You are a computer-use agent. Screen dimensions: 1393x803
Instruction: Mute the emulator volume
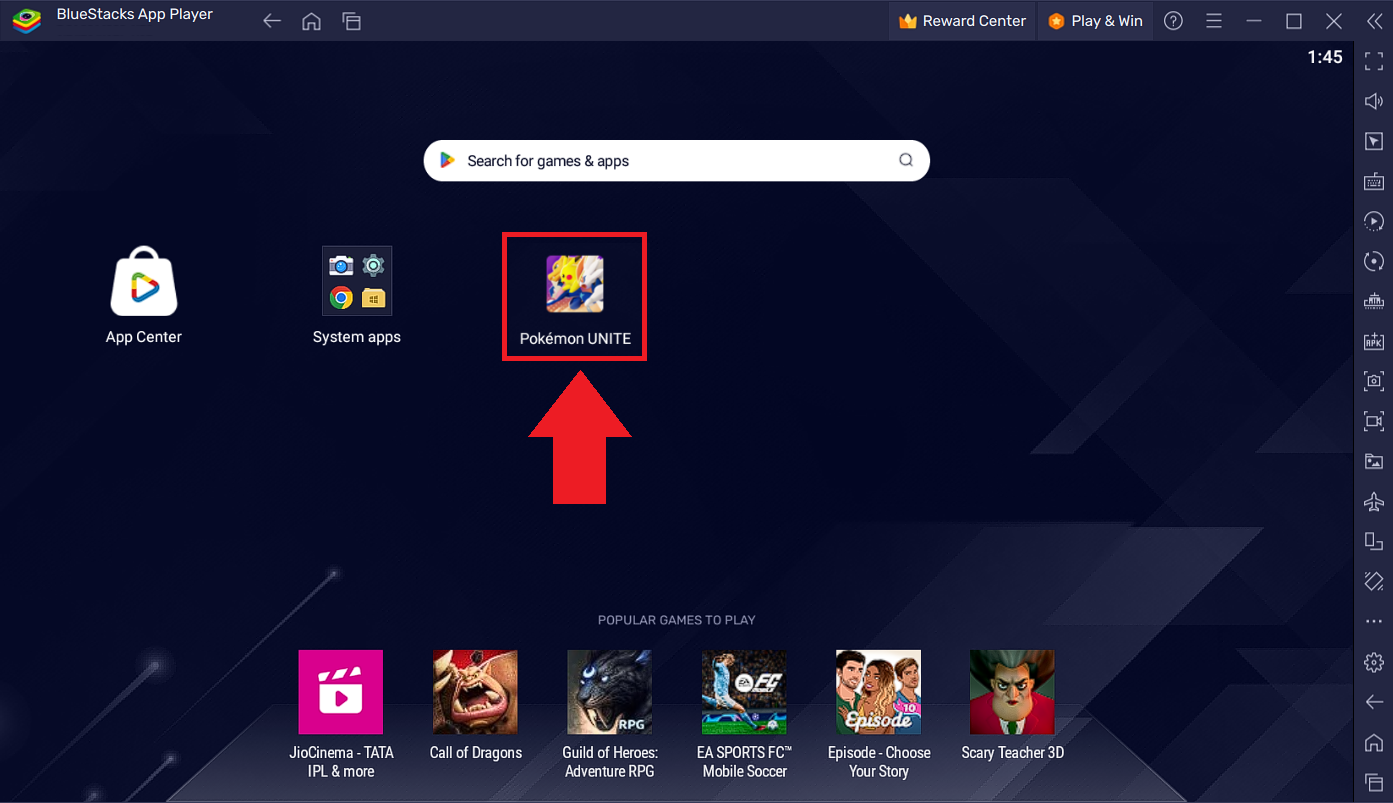tap(1373, 101)
